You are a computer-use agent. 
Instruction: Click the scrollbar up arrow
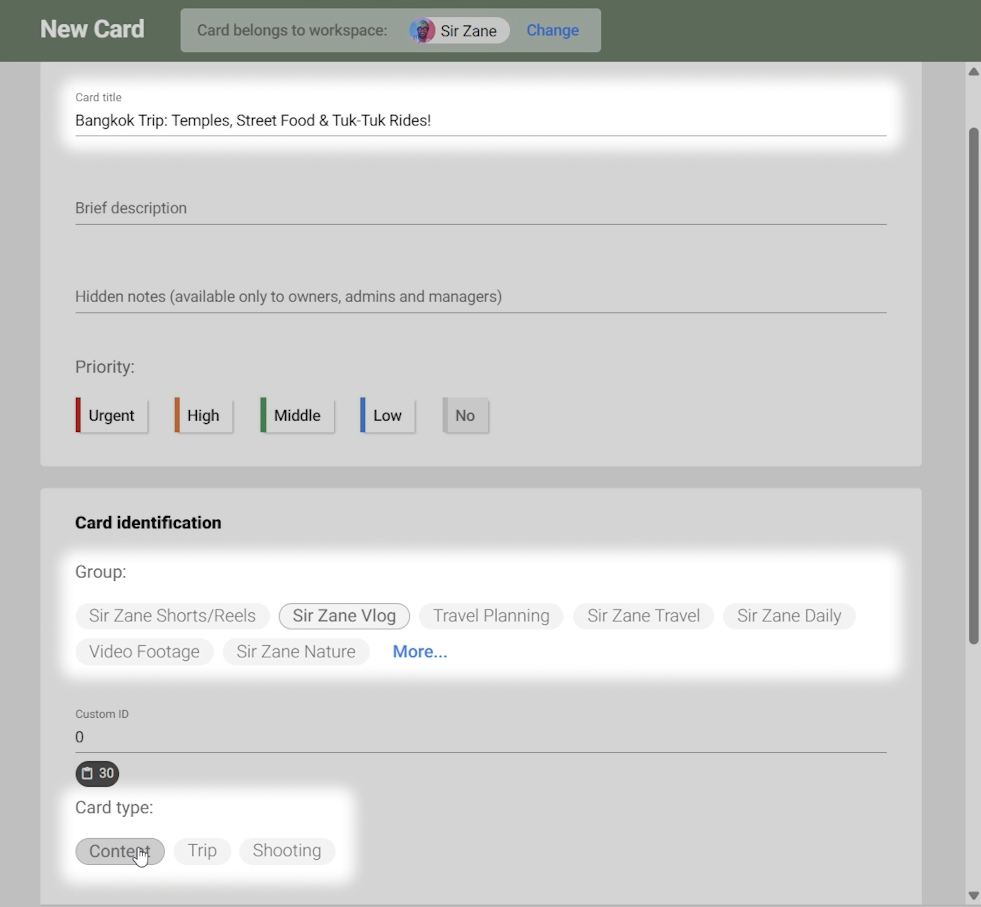[973, 72]
